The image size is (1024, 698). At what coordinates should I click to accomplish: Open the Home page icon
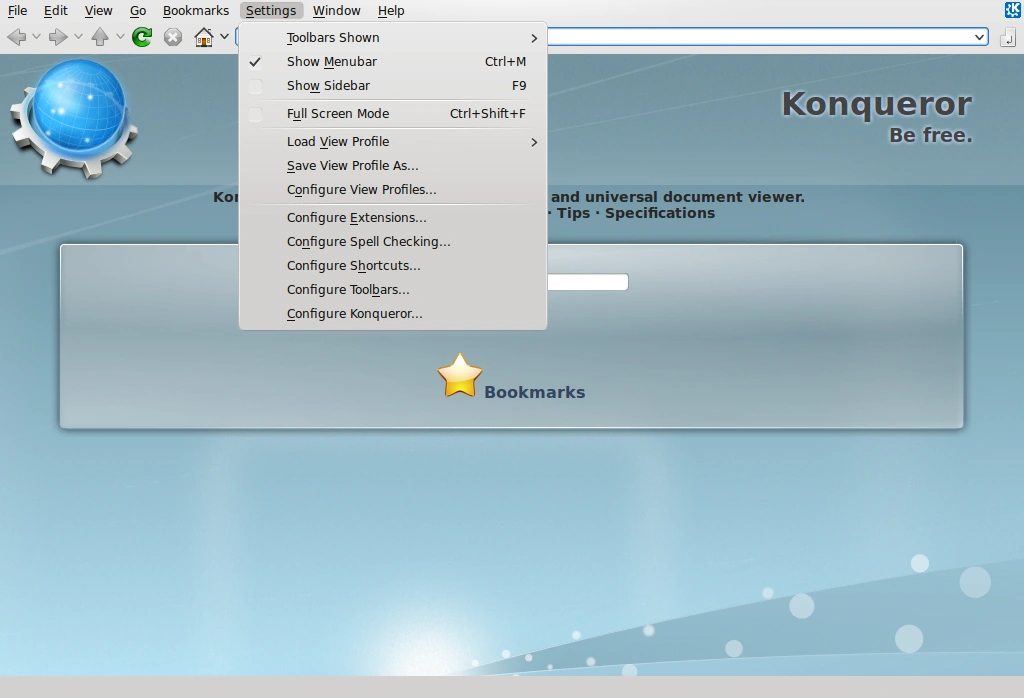tap(204, 37)
